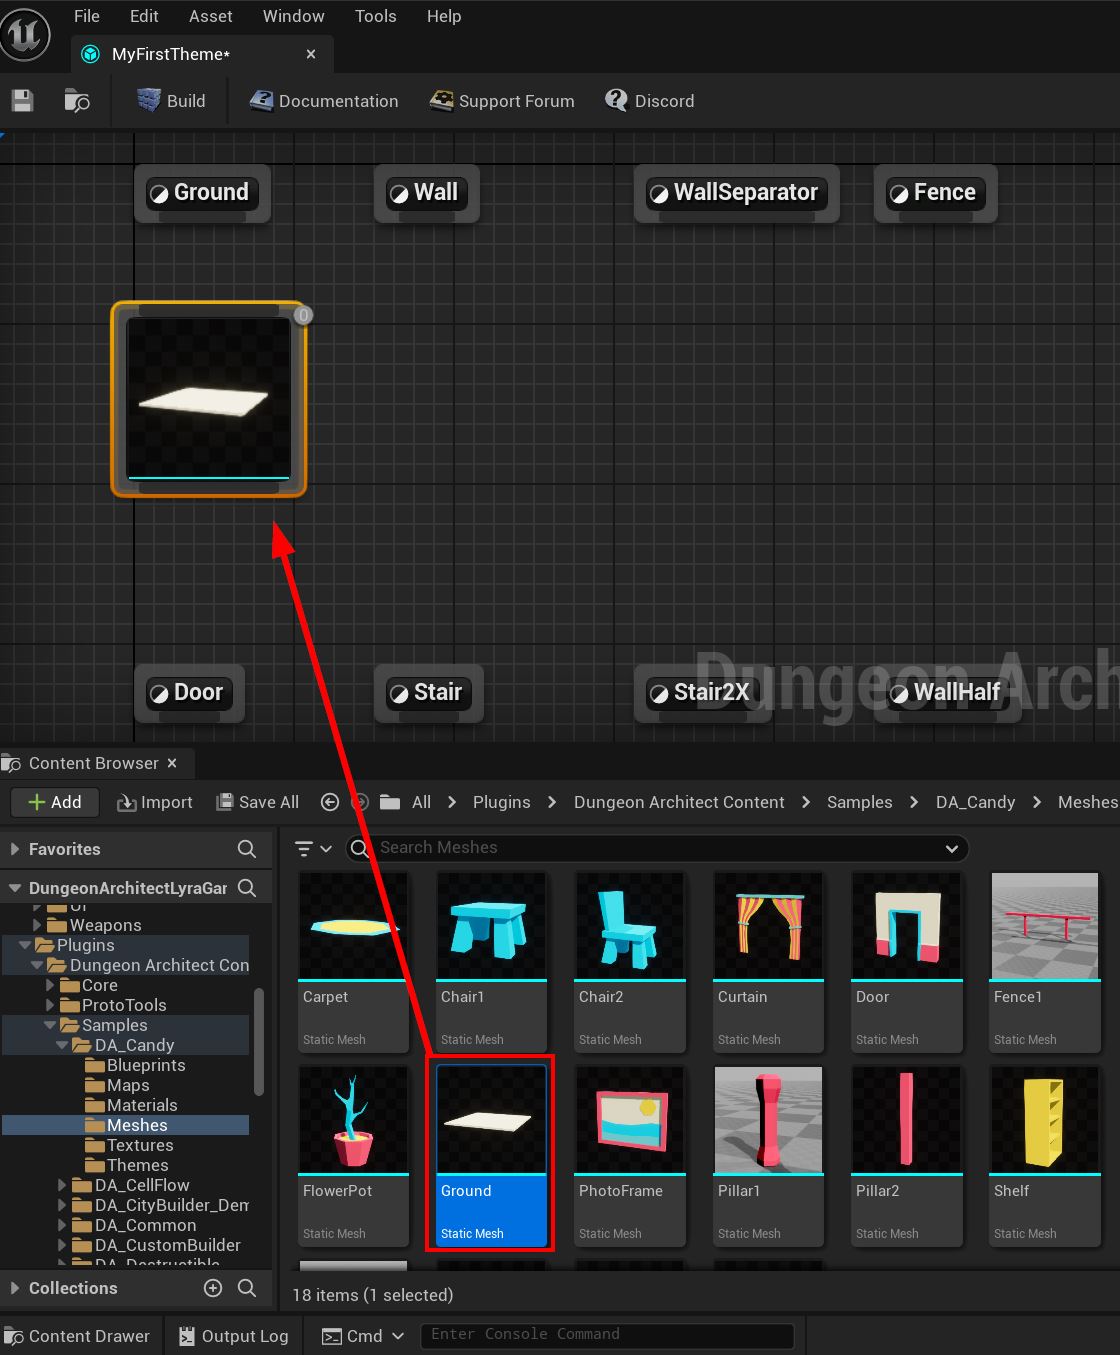Open the Help menu

(x=444, y=16)
